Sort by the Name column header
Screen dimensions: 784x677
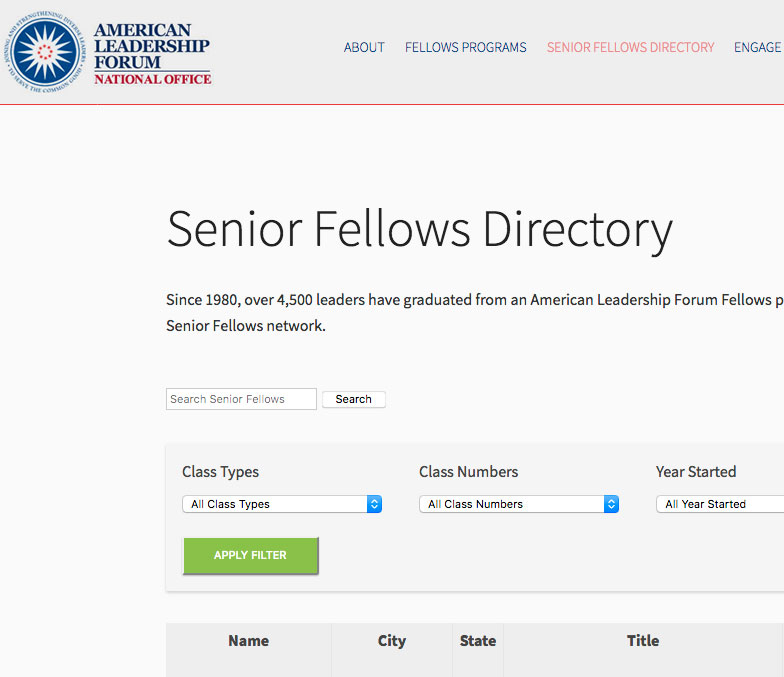tap(248, 640)
